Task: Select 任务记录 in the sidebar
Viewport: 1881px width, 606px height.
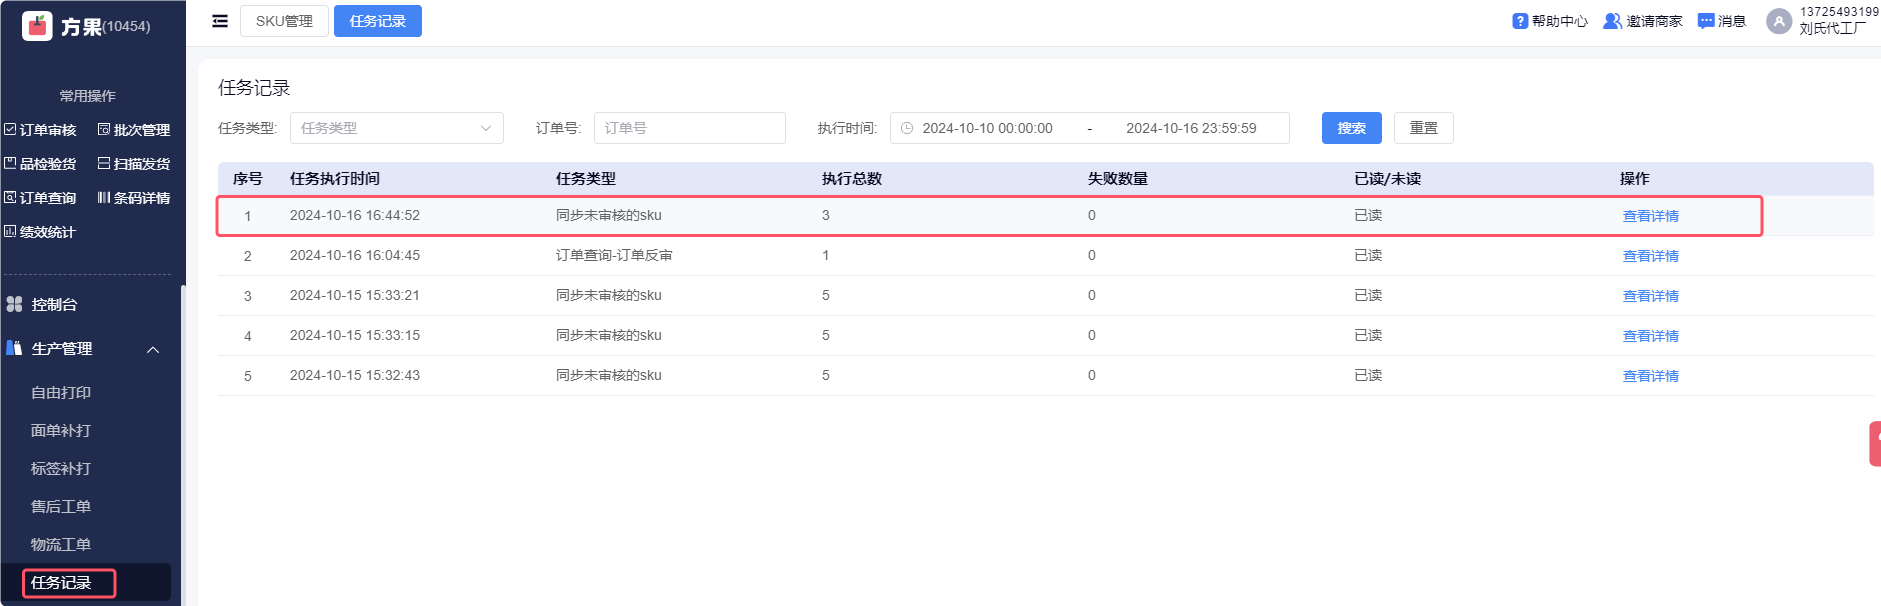Action: pos(61,583)
